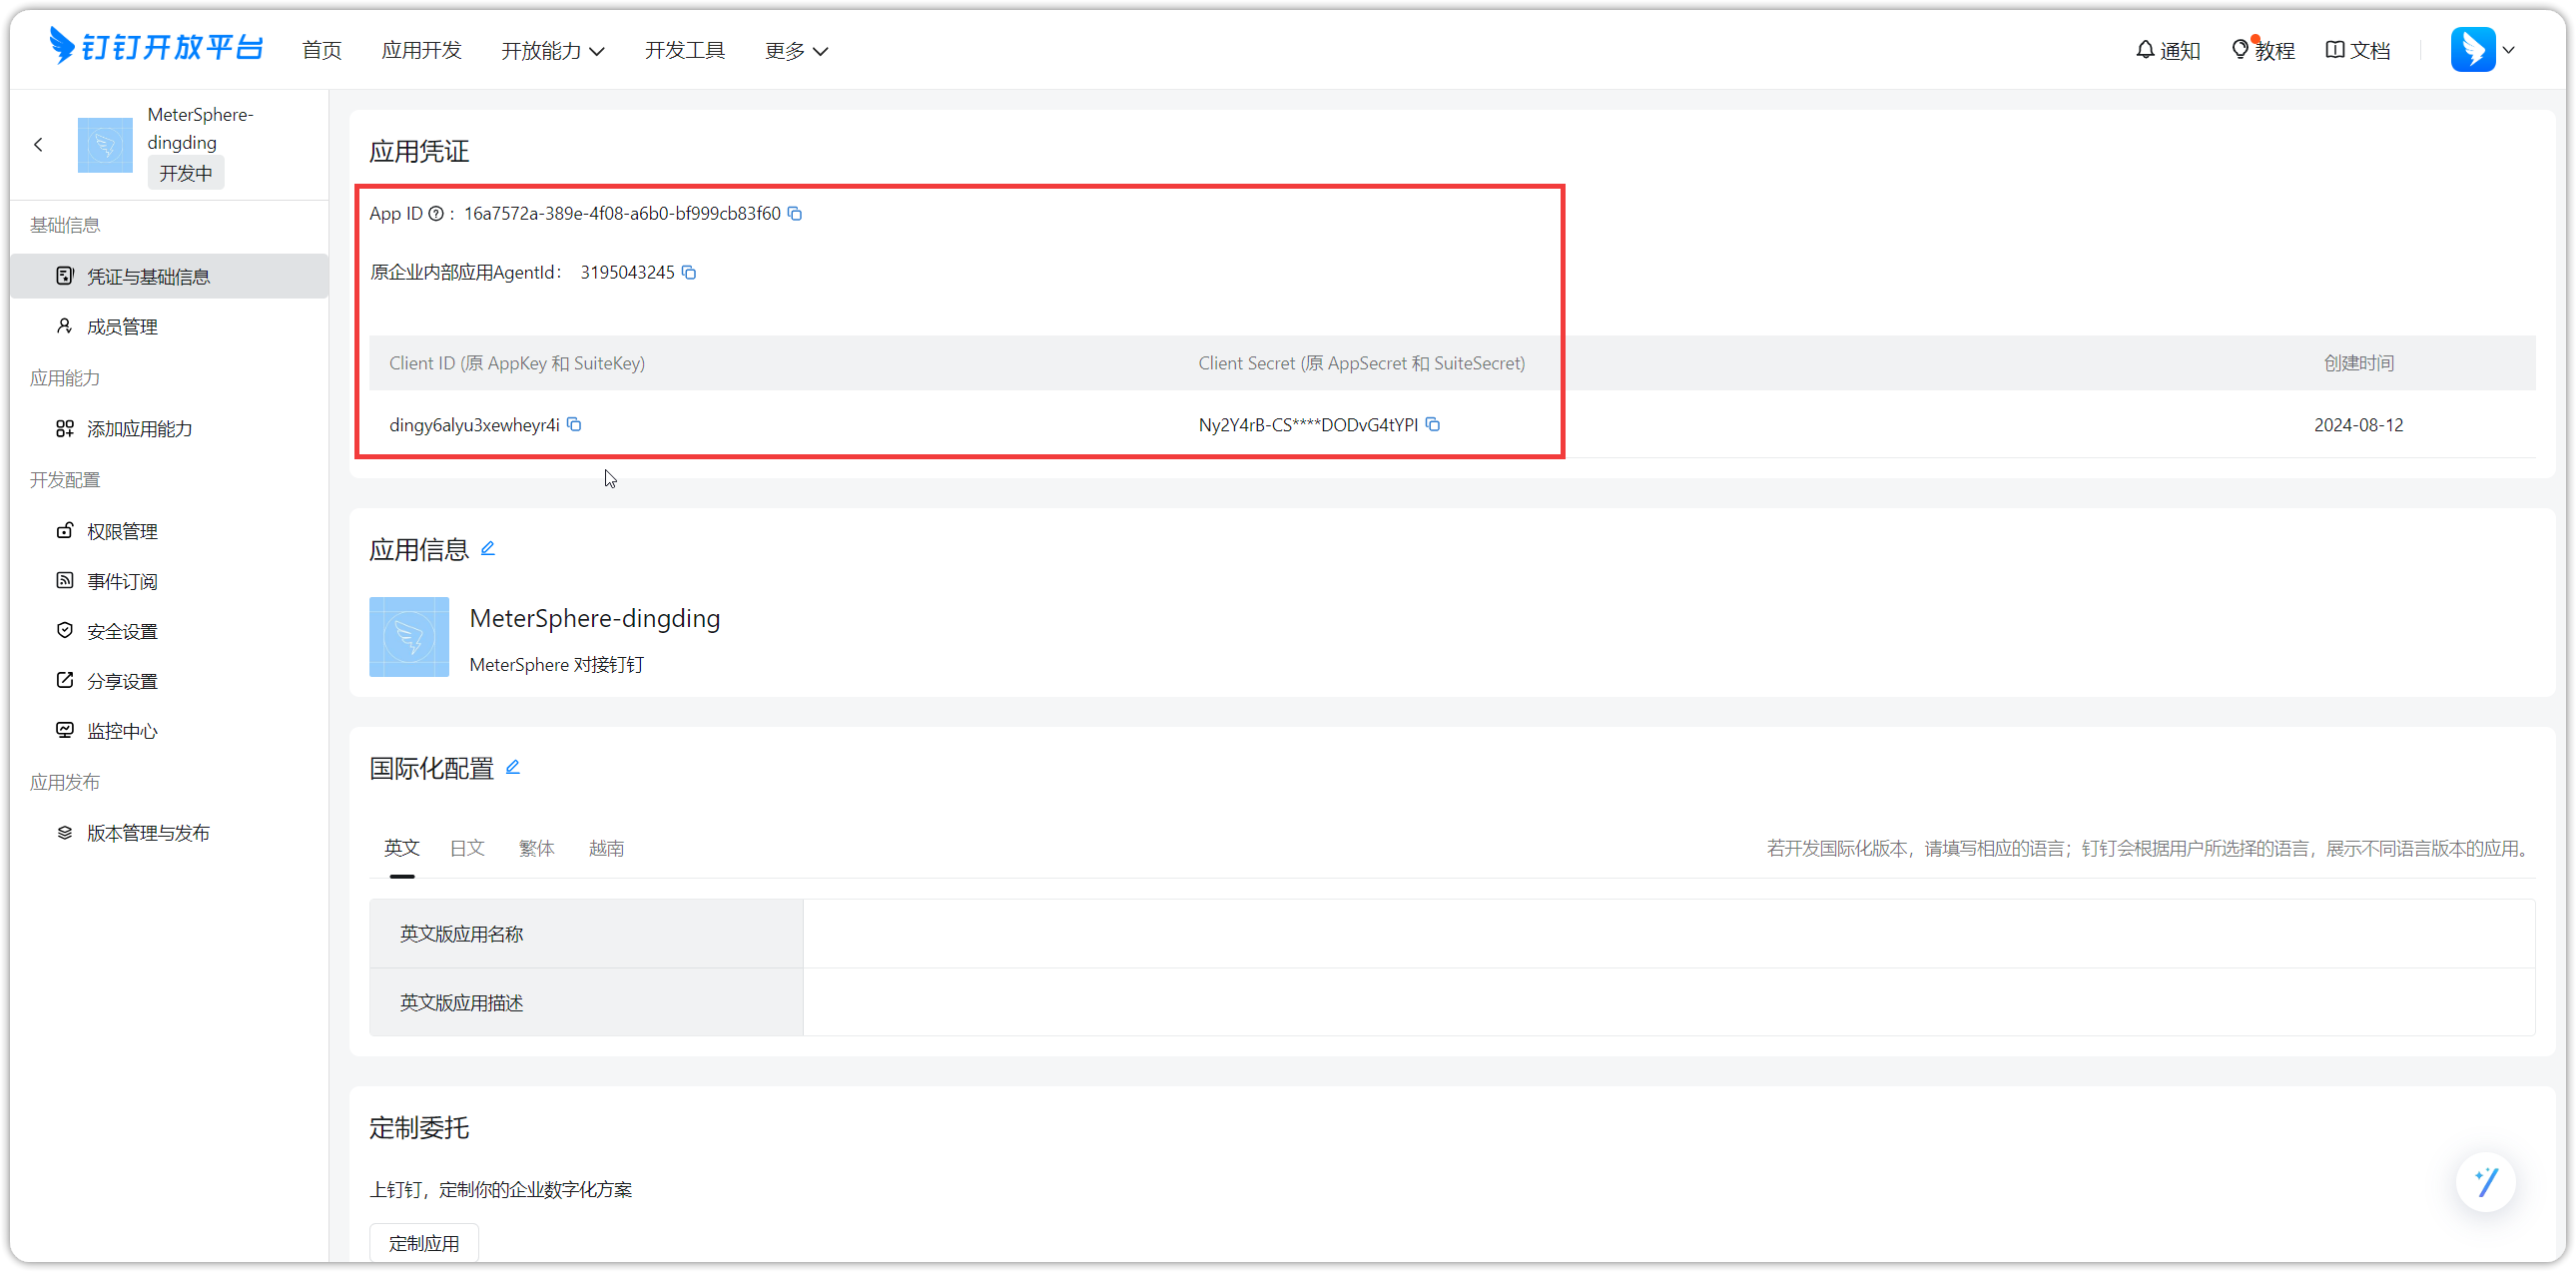This screenshot has height=1272, width=2576.
Task: Open the 文档 link
Action: 2358,50
